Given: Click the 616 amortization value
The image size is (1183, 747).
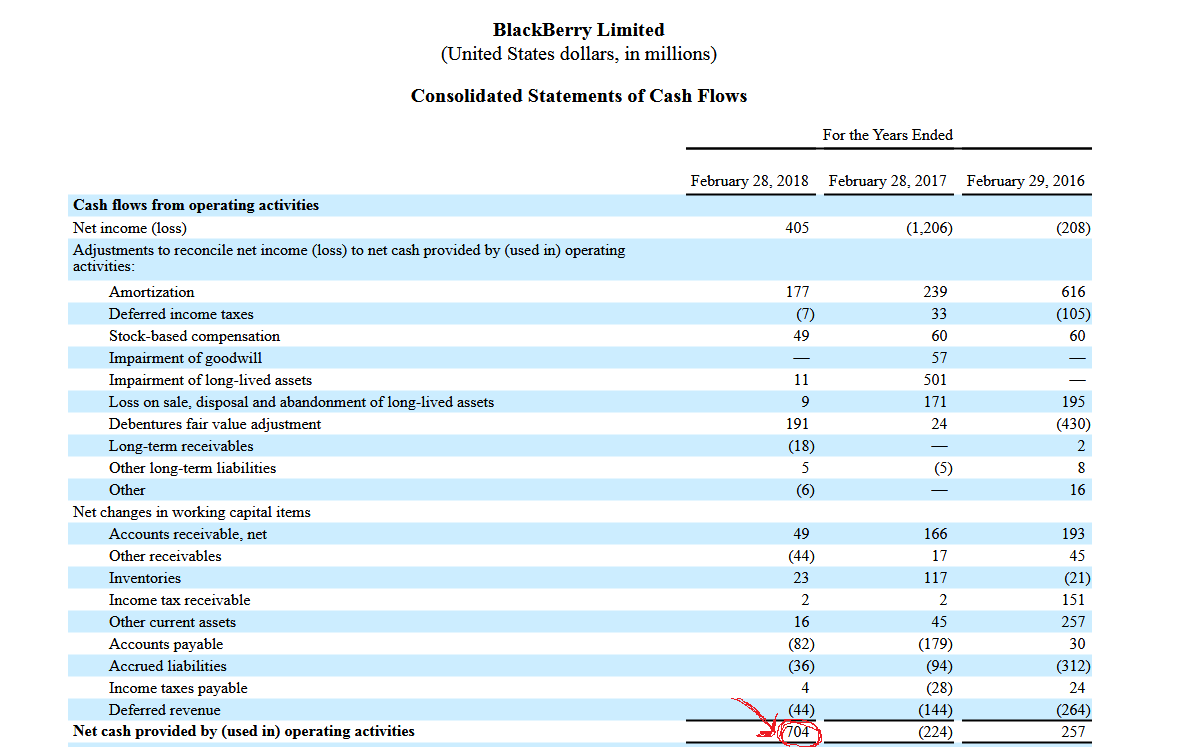Looking at the screenshot, I should [1073, 292].
